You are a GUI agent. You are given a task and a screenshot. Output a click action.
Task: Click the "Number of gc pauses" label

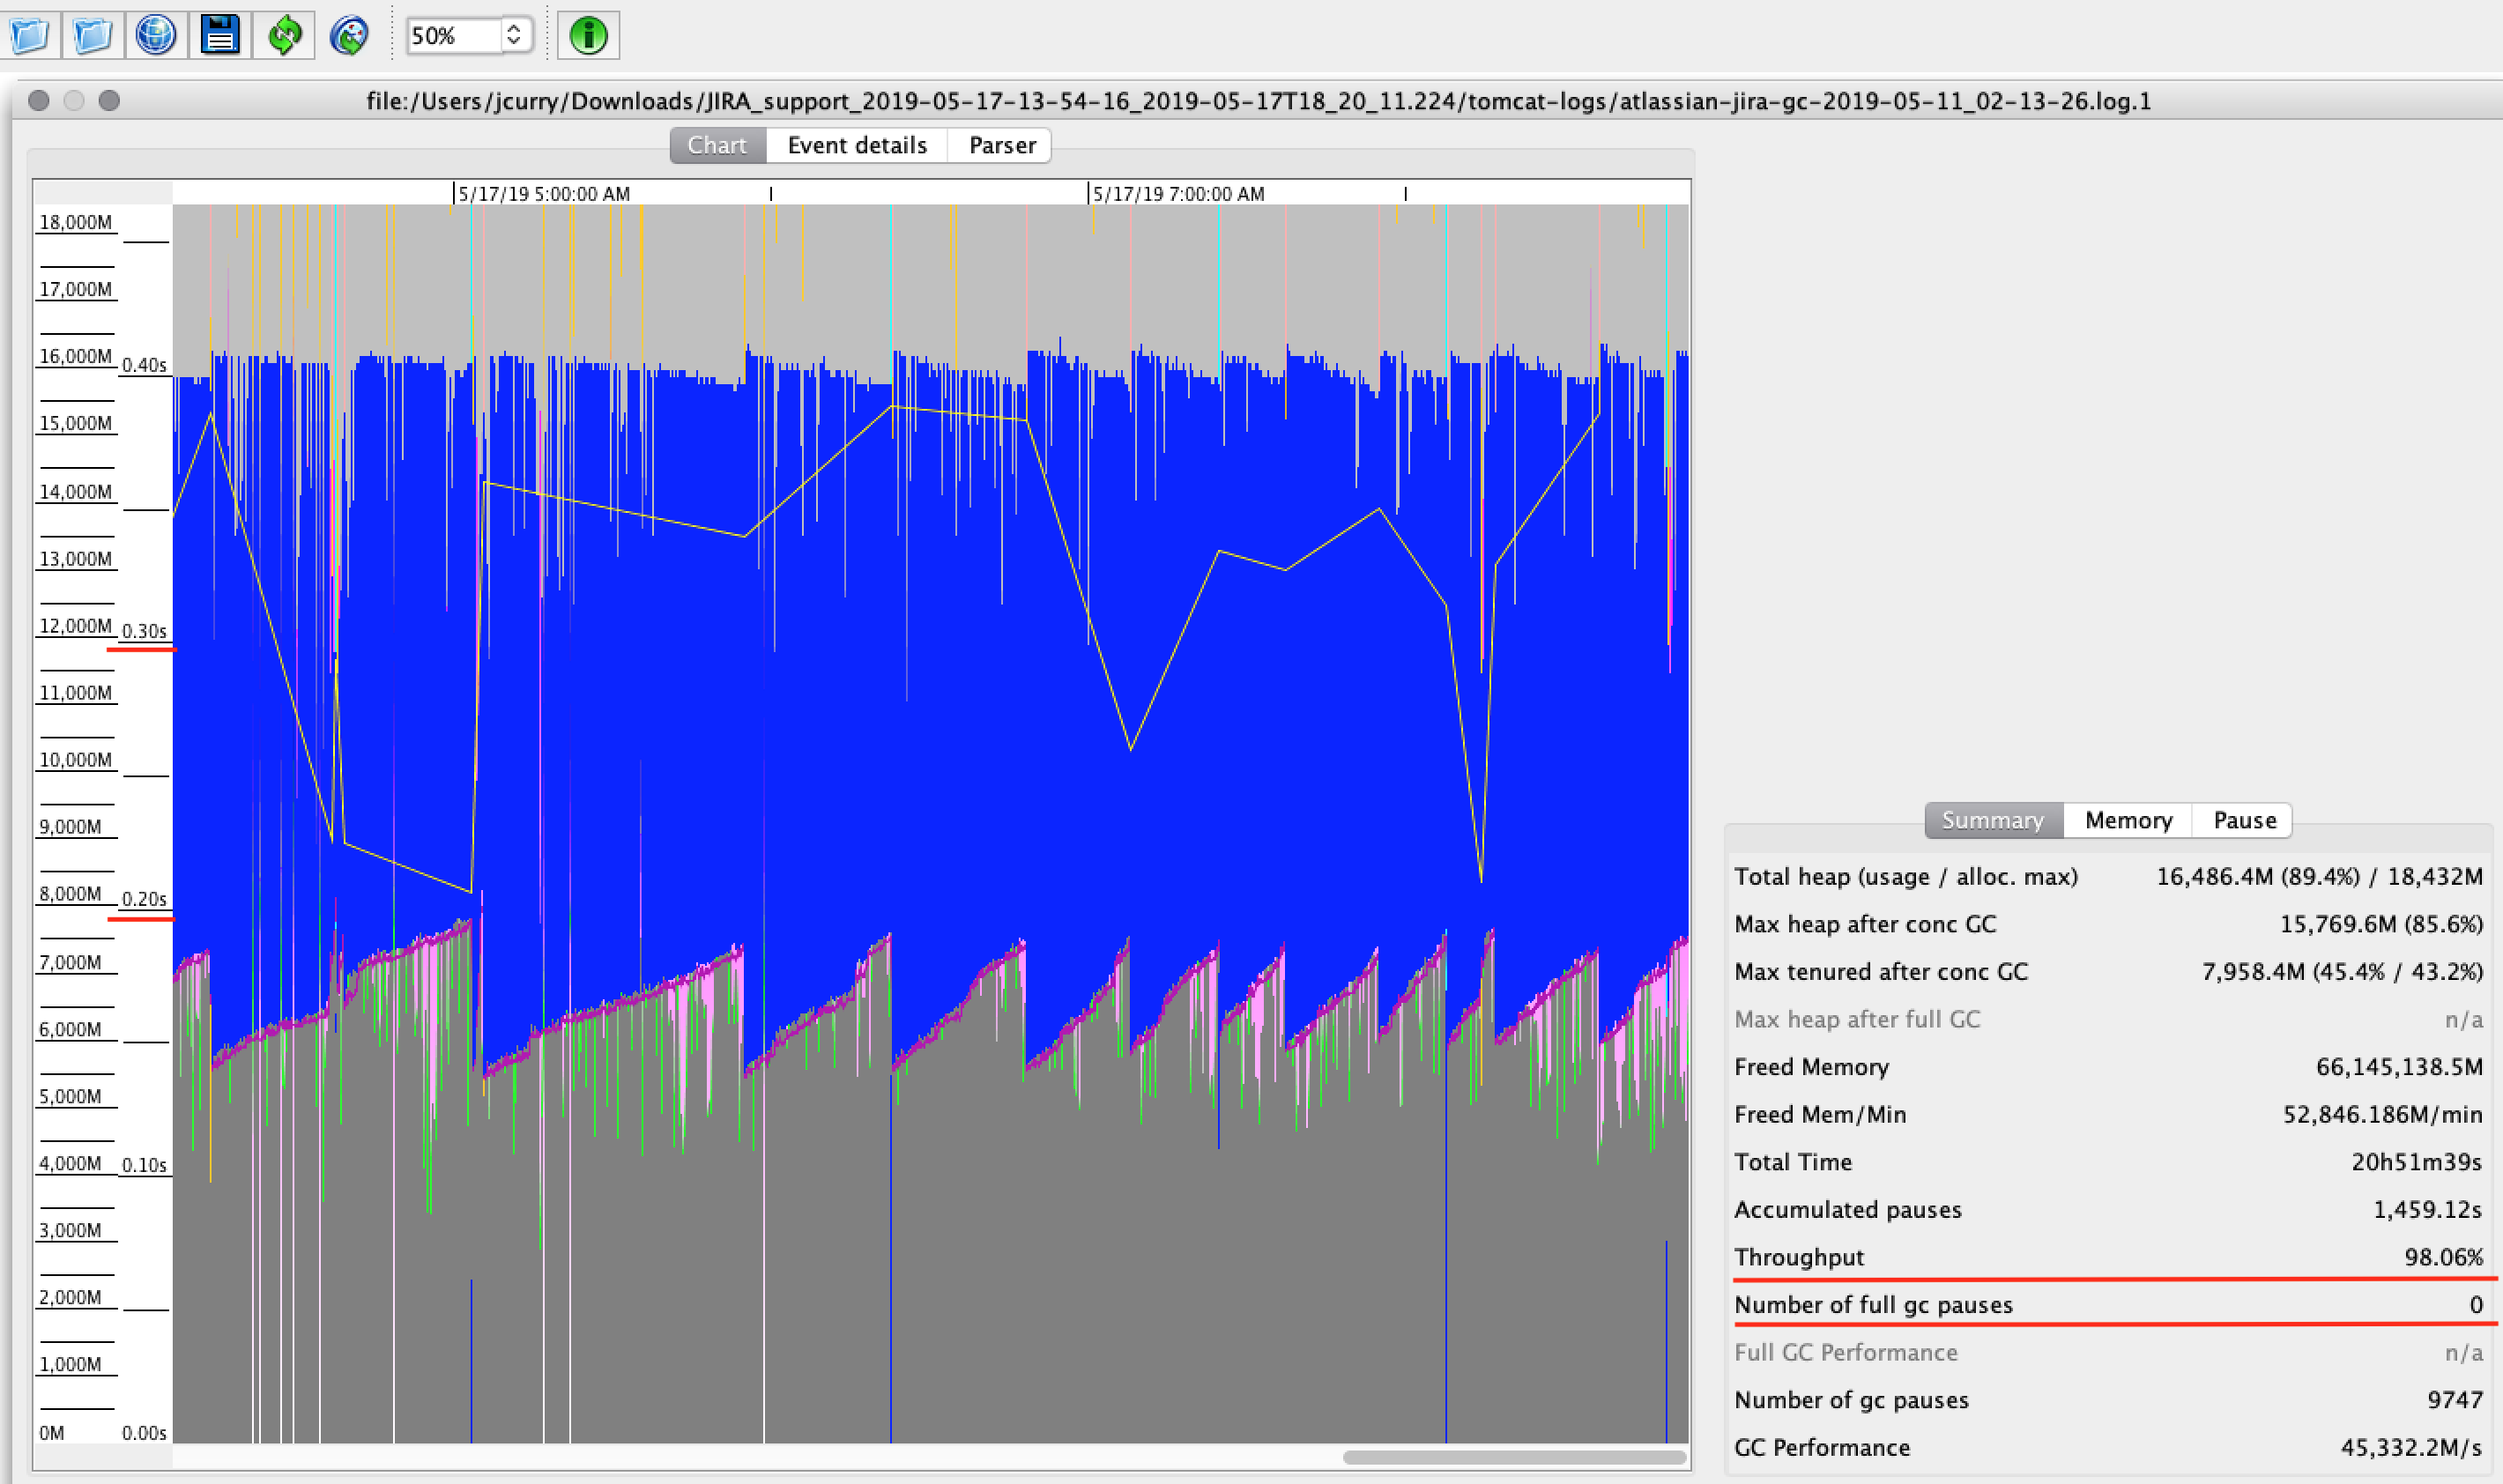1851,1400
